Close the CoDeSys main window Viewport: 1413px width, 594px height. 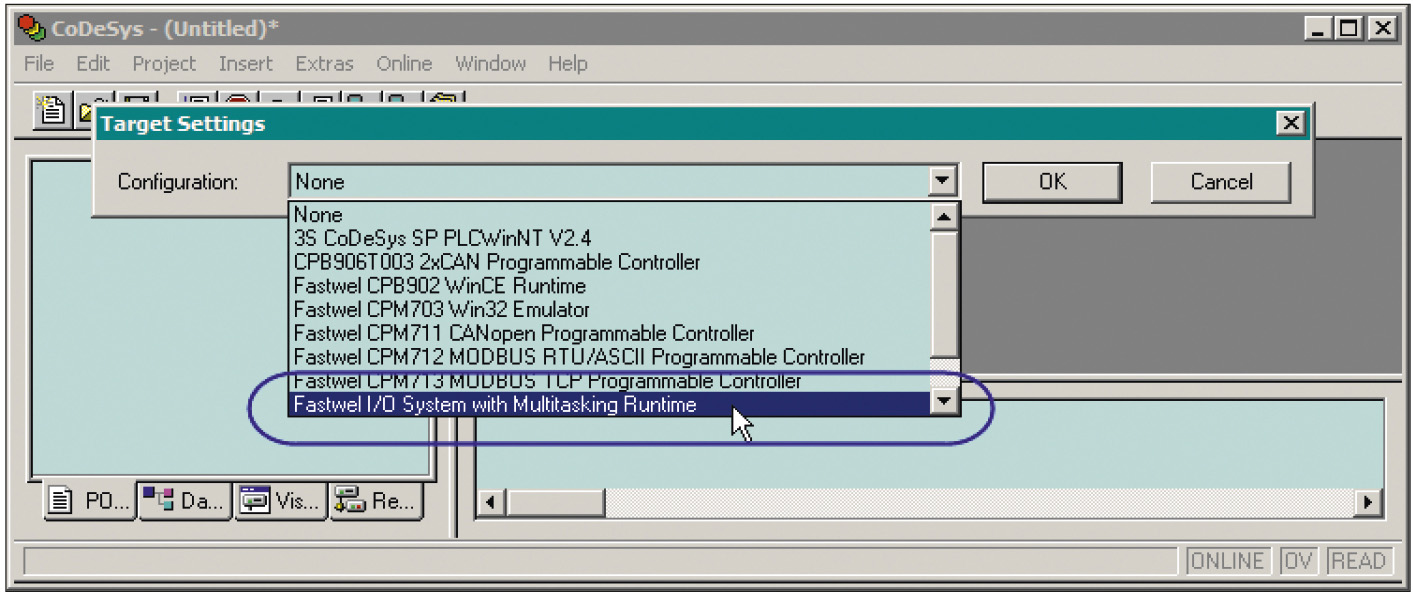click(1382, 29)
